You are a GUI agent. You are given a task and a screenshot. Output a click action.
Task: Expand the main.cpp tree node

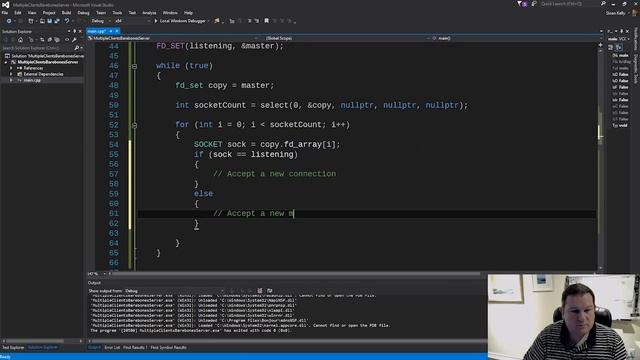click(11, 80)
